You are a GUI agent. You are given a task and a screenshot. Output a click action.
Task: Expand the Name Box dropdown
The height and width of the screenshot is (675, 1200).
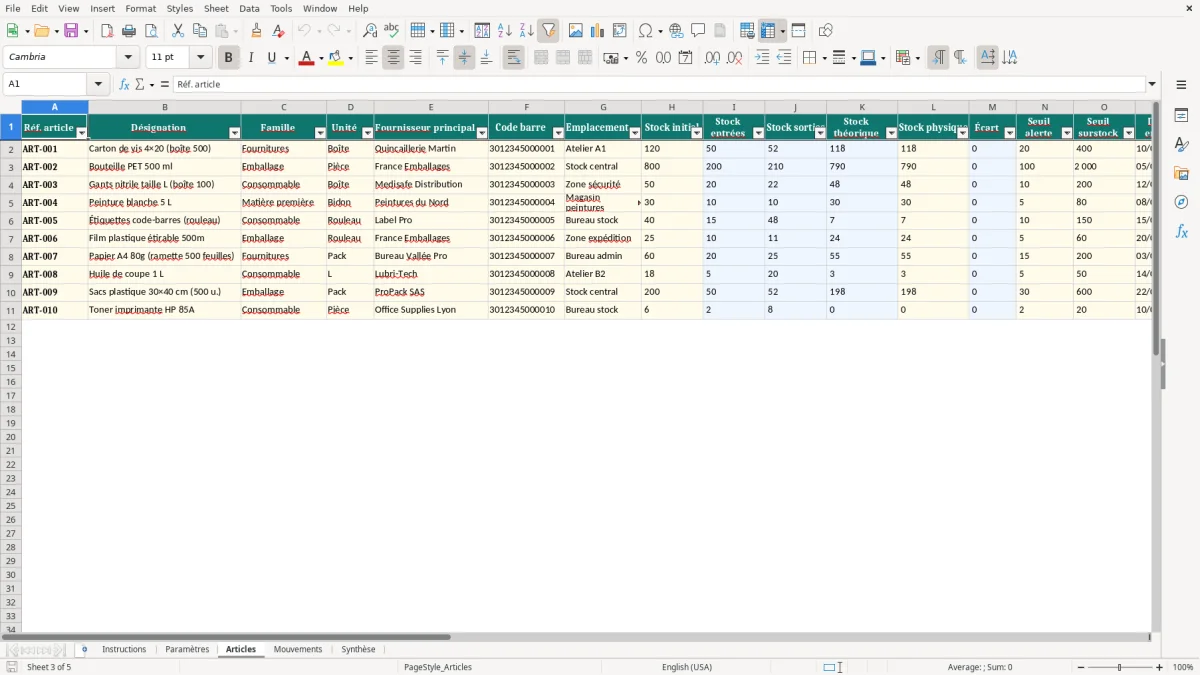98,85
